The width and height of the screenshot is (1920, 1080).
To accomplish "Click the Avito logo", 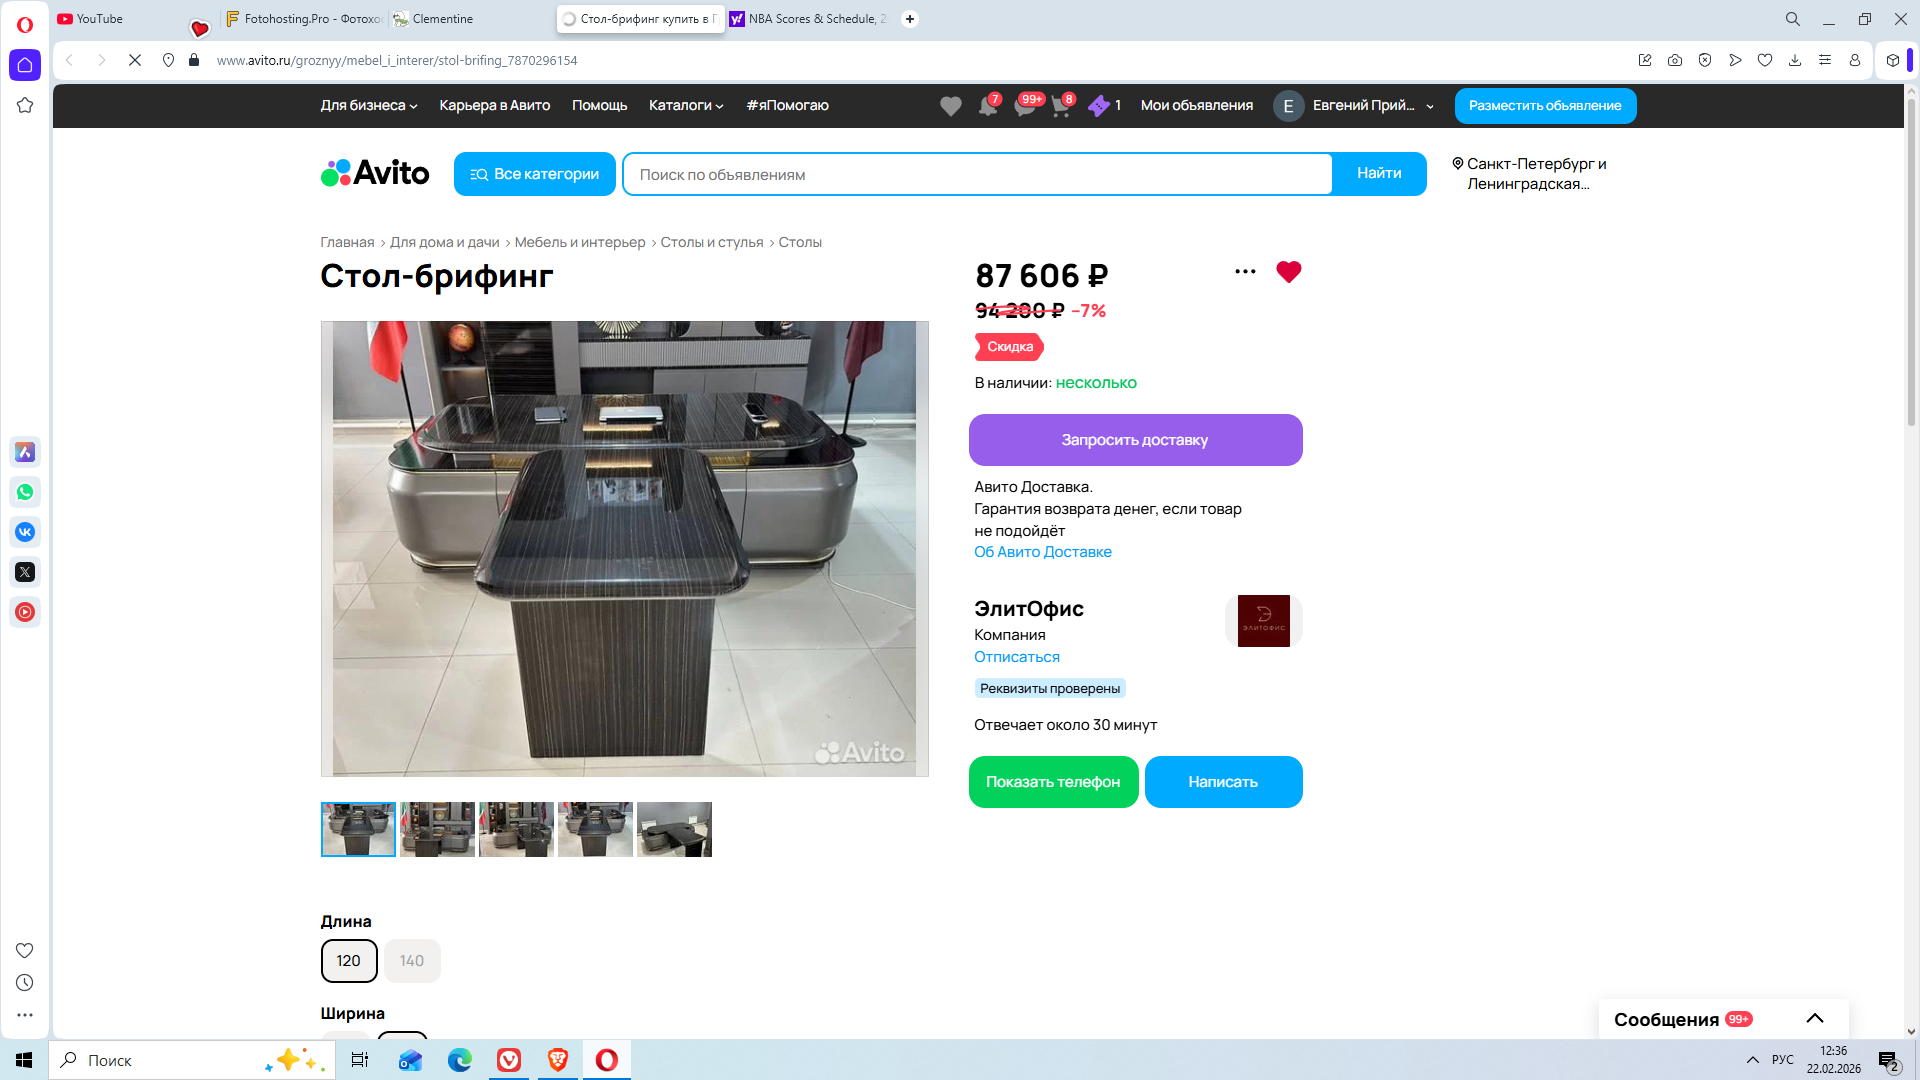I will tap(375, 173).
